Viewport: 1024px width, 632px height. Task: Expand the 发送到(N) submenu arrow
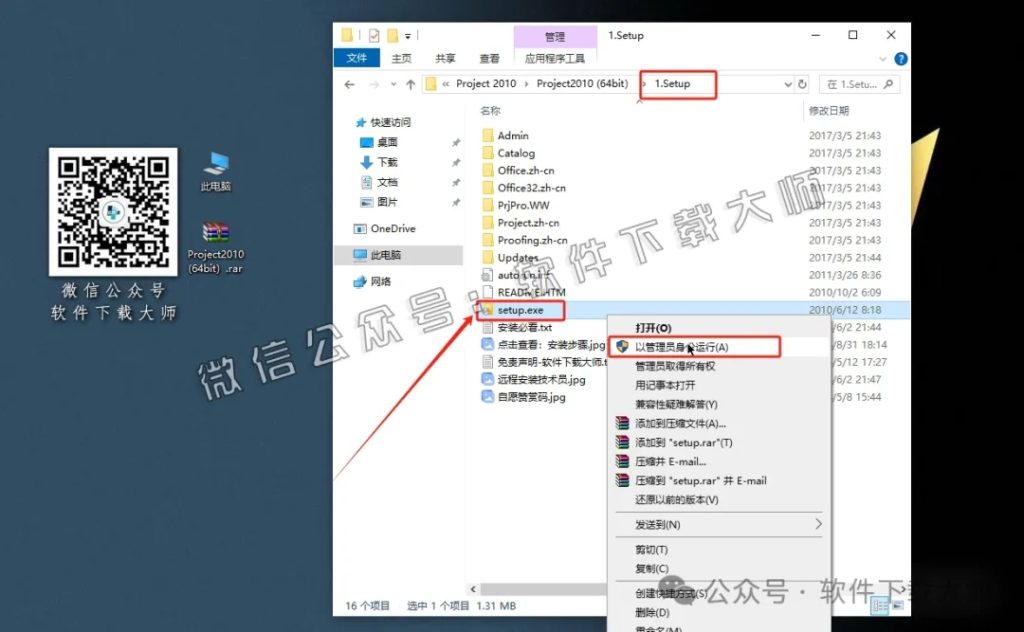tap(819, 525)
